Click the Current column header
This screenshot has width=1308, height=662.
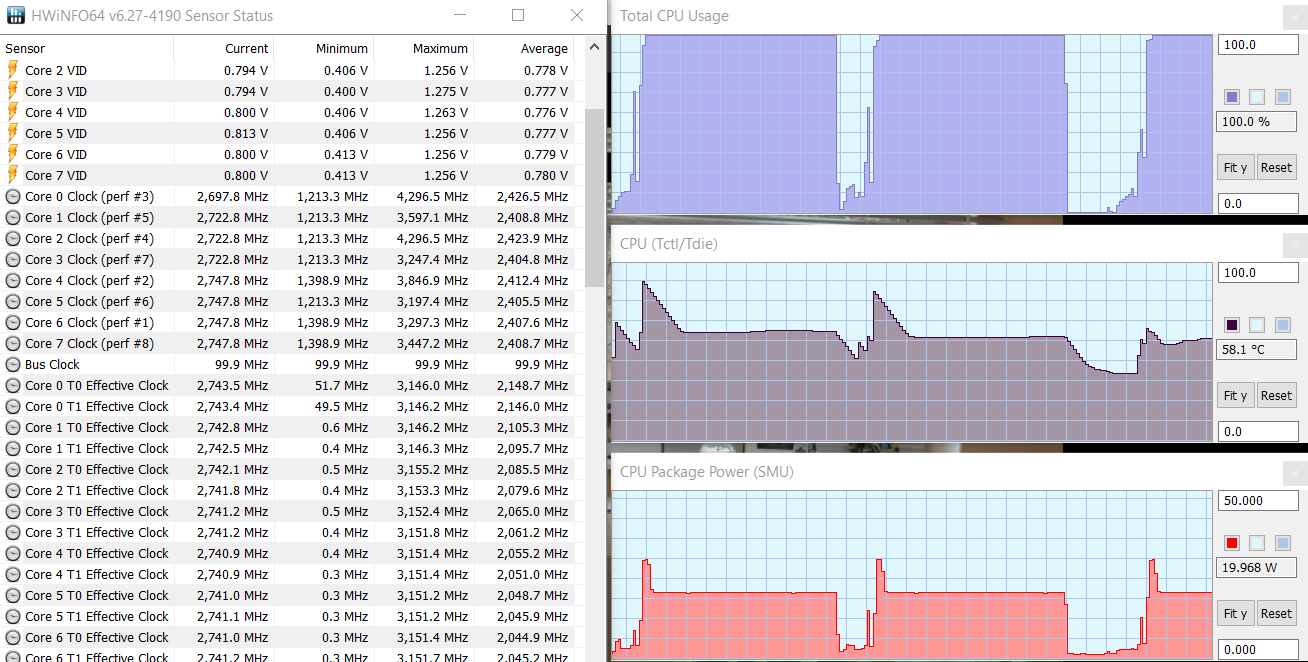point(224,48)
